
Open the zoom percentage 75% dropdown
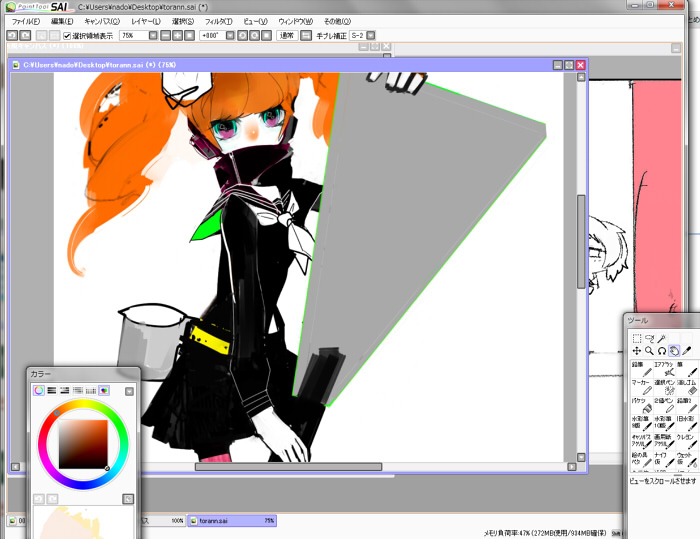[x=153, y=35]
